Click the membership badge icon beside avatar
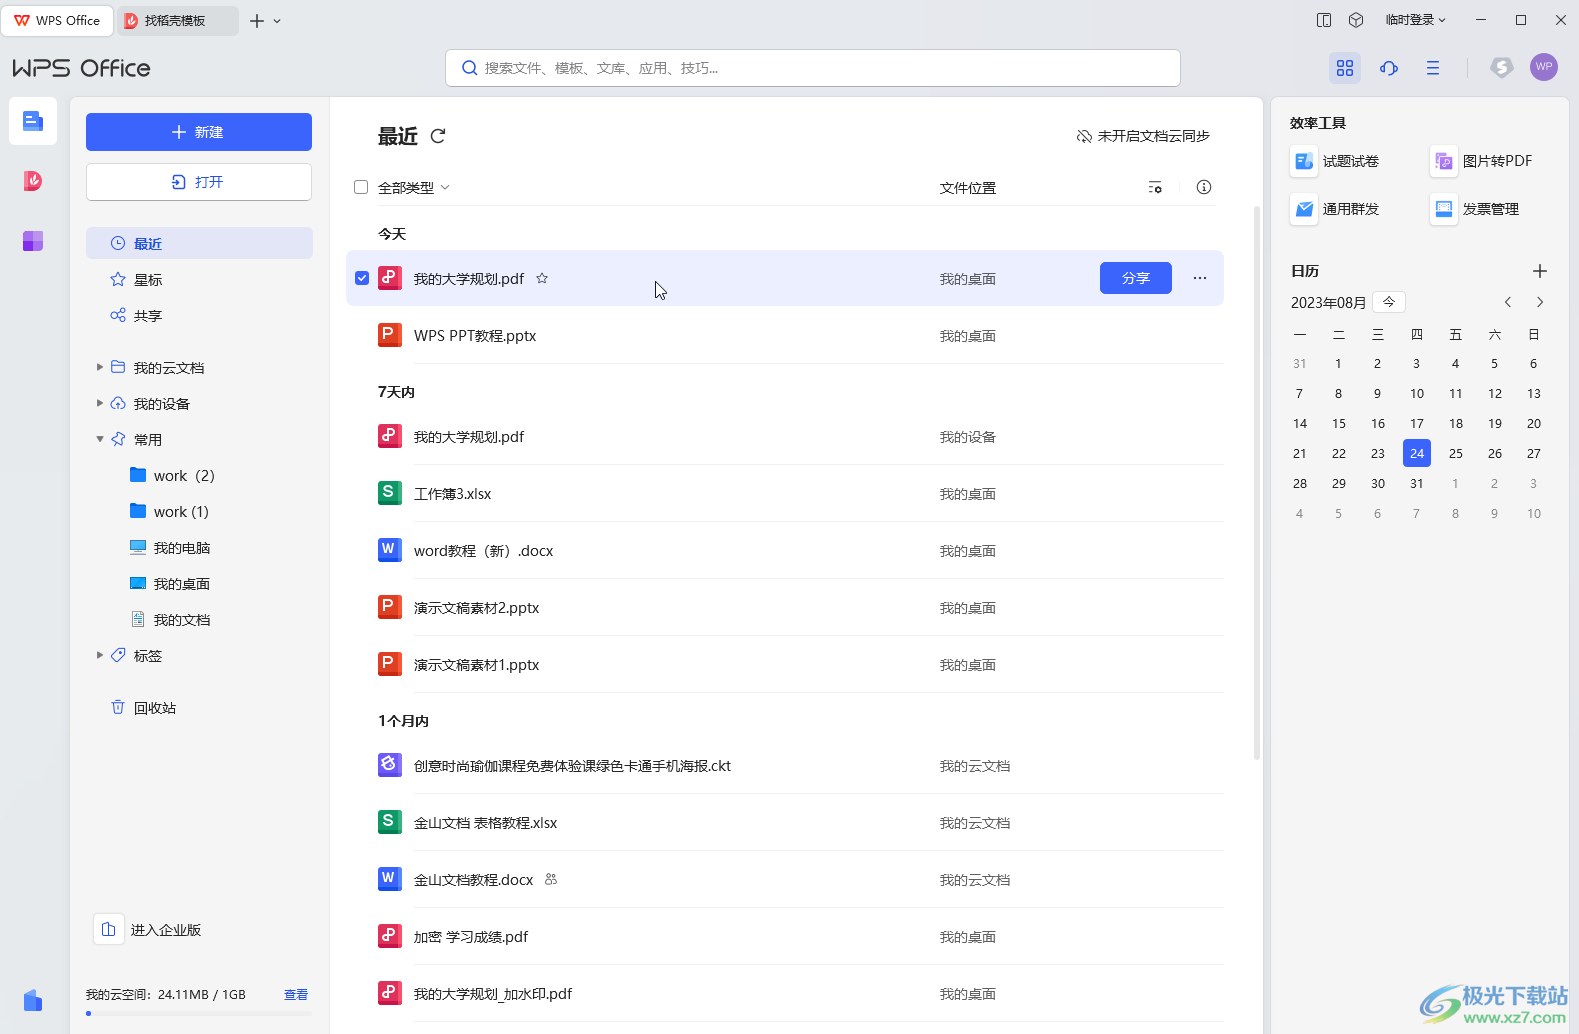Screen dimensions: 1579x1034 point(1501,67)
